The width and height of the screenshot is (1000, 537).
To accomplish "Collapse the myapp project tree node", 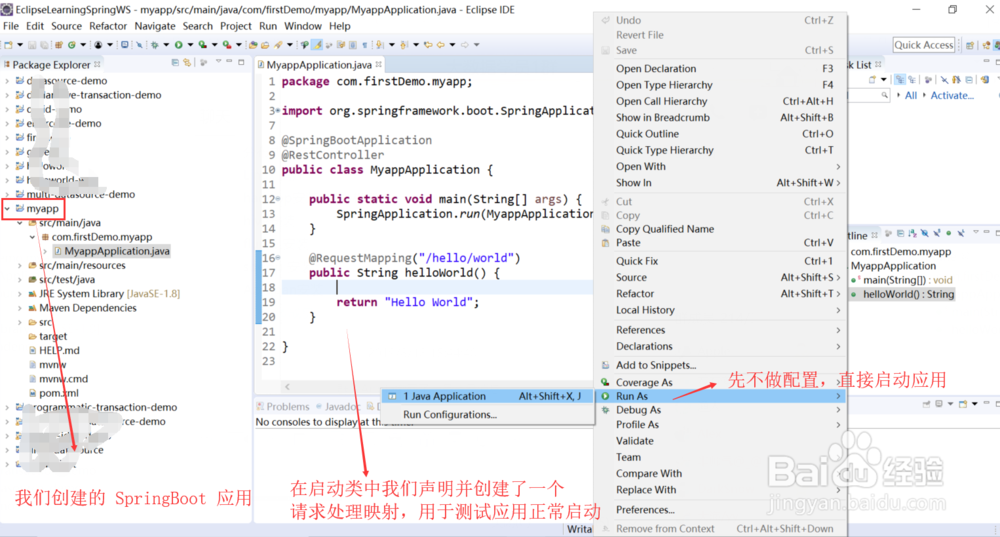I will pyautogui.click(x=8, y=209).
